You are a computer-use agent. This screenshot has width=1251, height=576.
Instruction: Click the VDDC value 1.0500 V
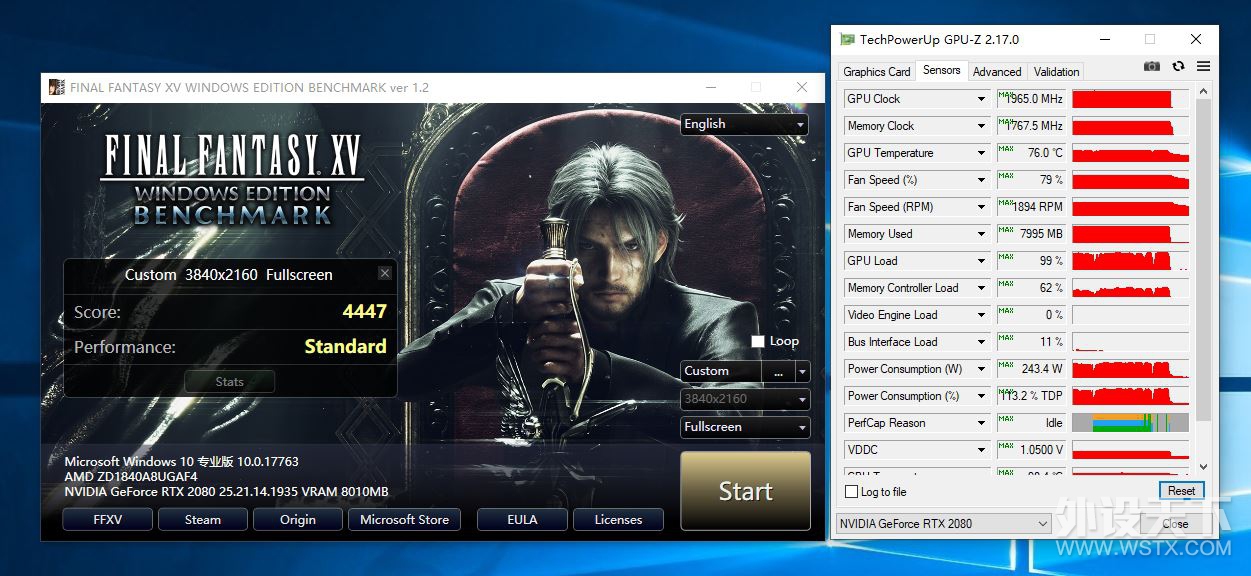pos(1042,450)
